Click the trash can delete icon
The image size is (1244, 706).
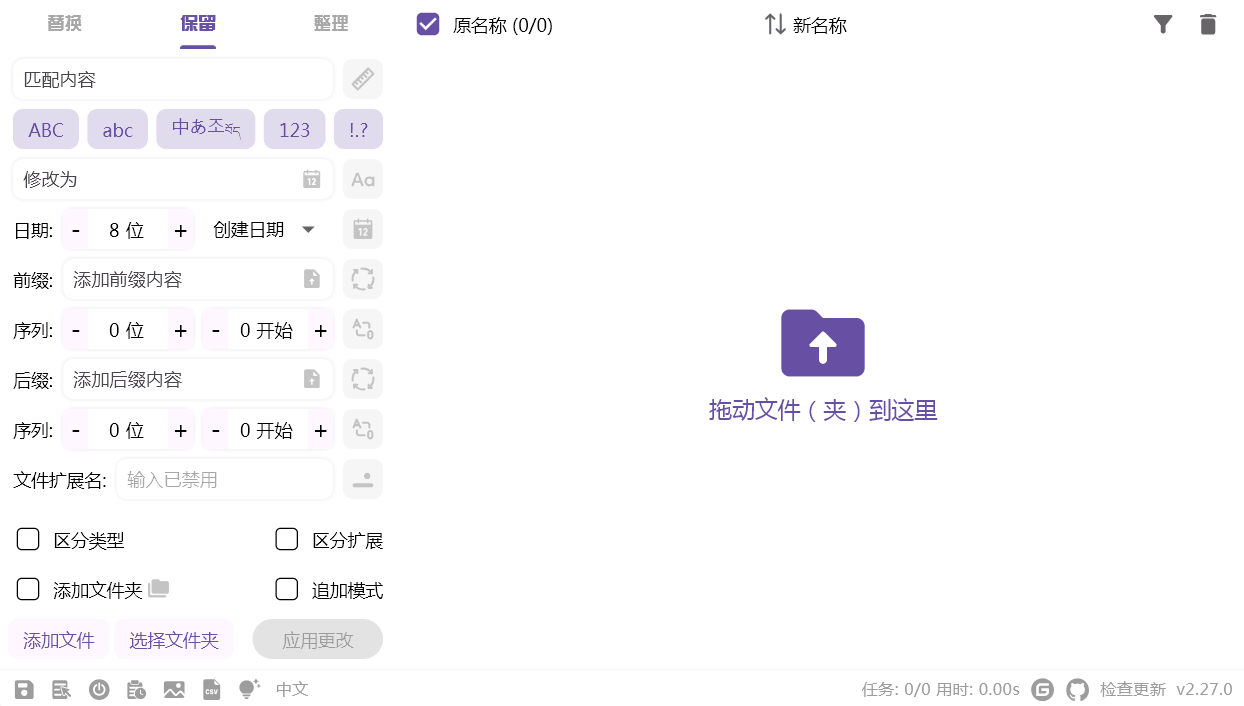(1208, 25)
